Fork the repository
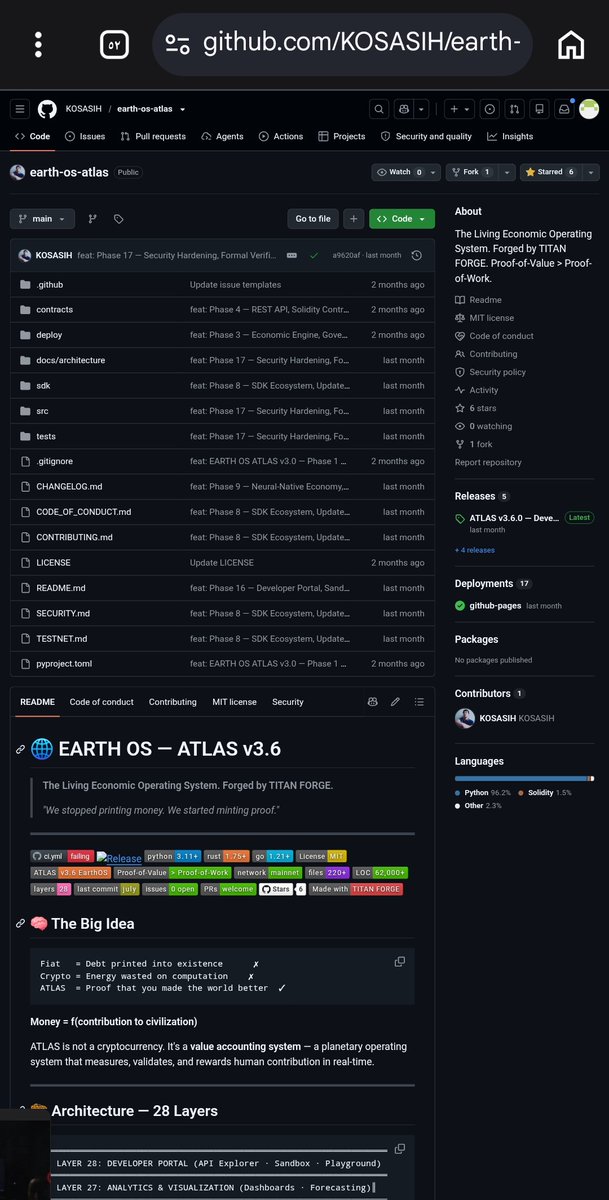The height and width of the screenshot is (1200, 609). pyautogui.click(x=470, y=172)
